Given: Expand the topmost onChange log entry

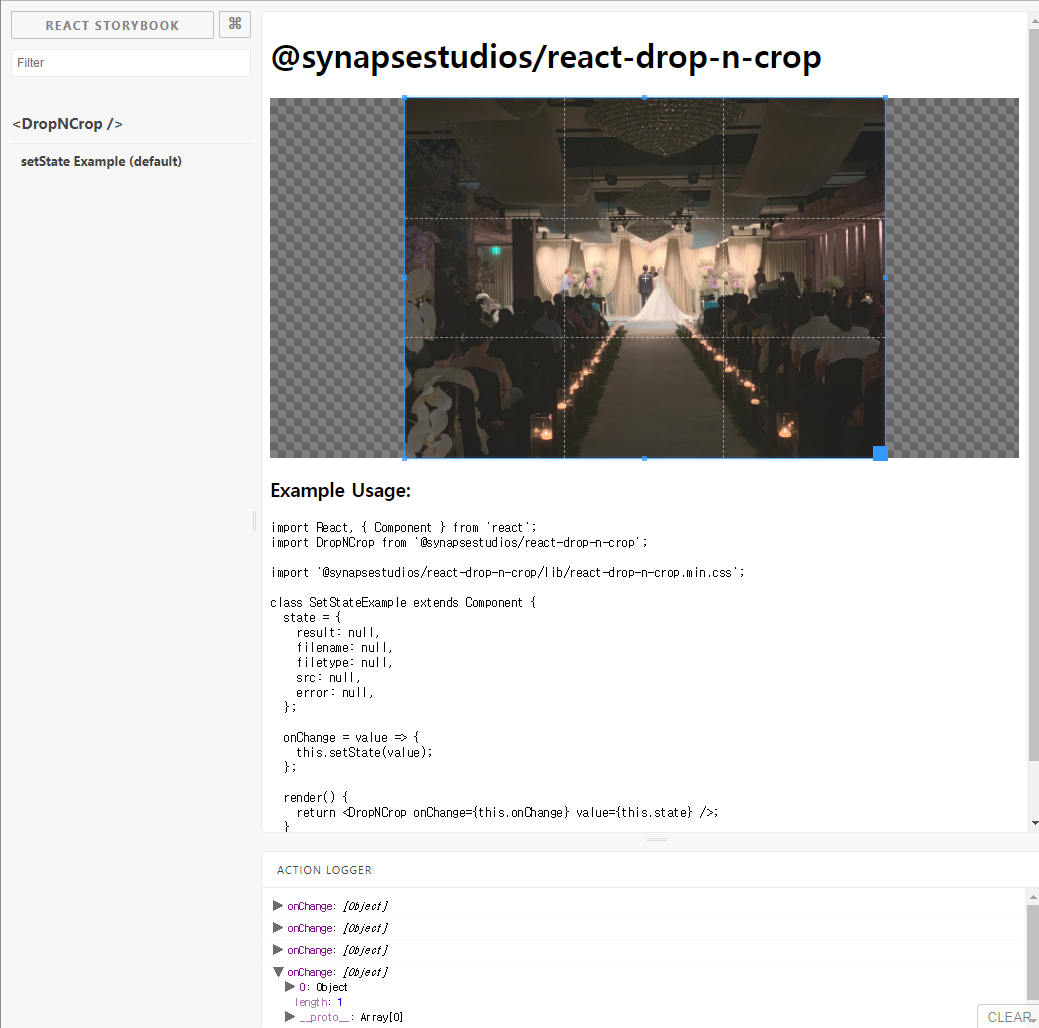Looking at the screenshot, I should tap(278, 905).
